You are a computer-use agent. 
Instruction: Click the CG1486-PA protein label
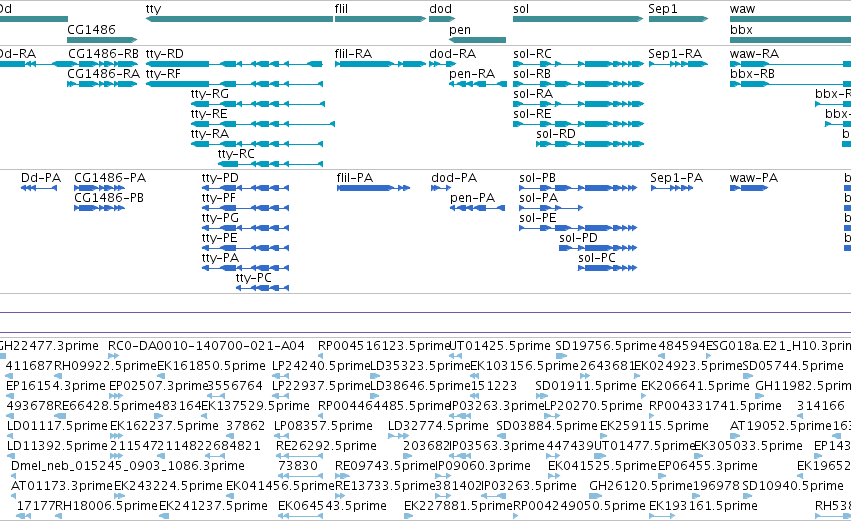click(x=110, y=178)
